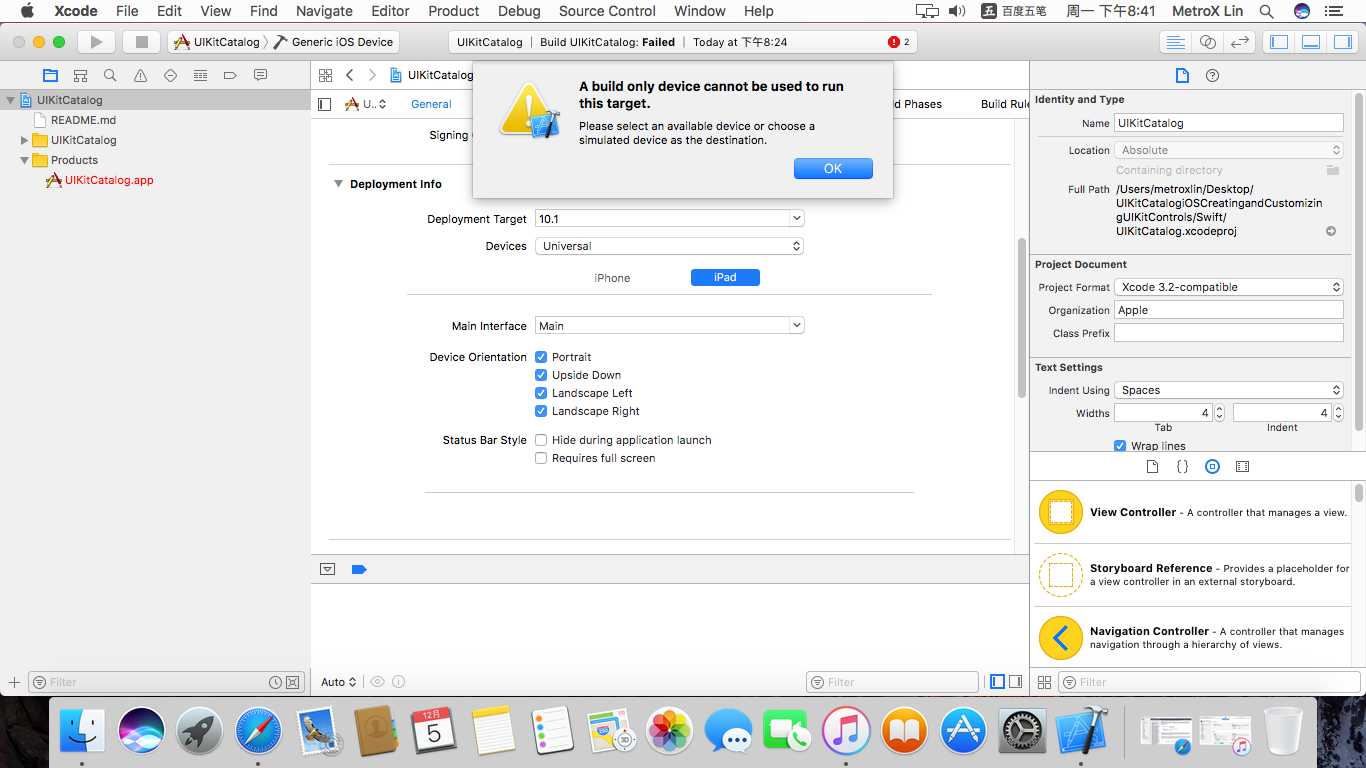Toggle the Upside Down checkbox
Viewport: 1366px width, 768px height.
coord(541,375)
